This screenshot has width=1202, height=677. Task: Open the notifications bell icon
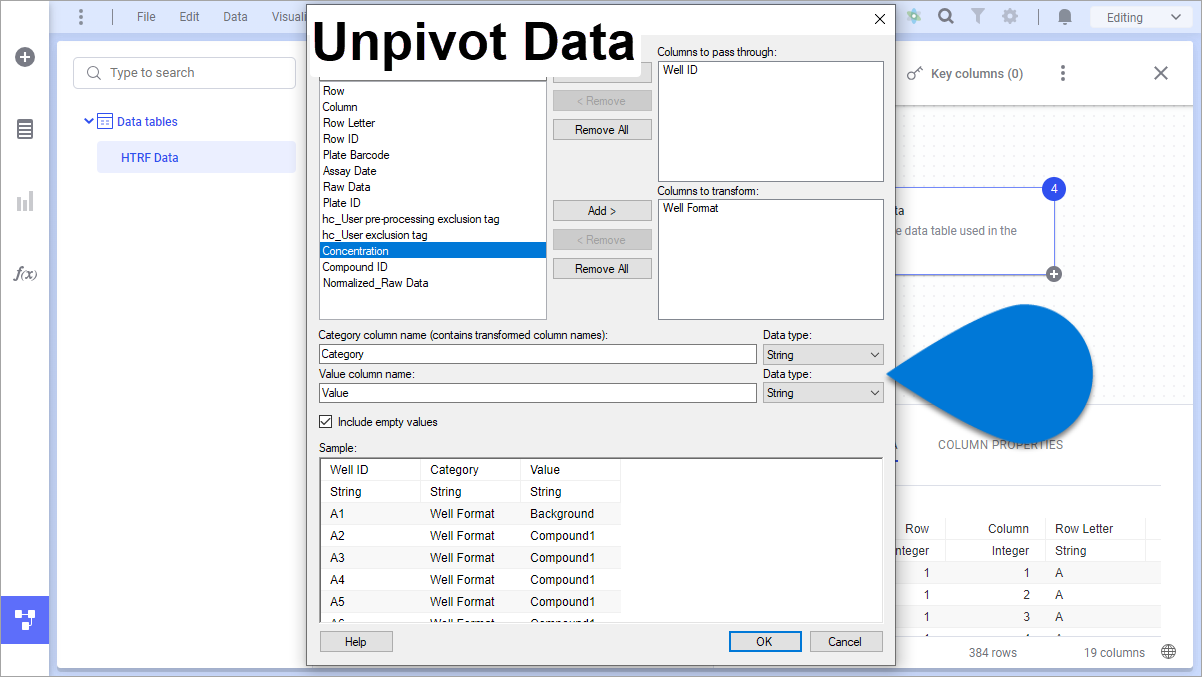pyautogui.click(x=1065, y=17)
